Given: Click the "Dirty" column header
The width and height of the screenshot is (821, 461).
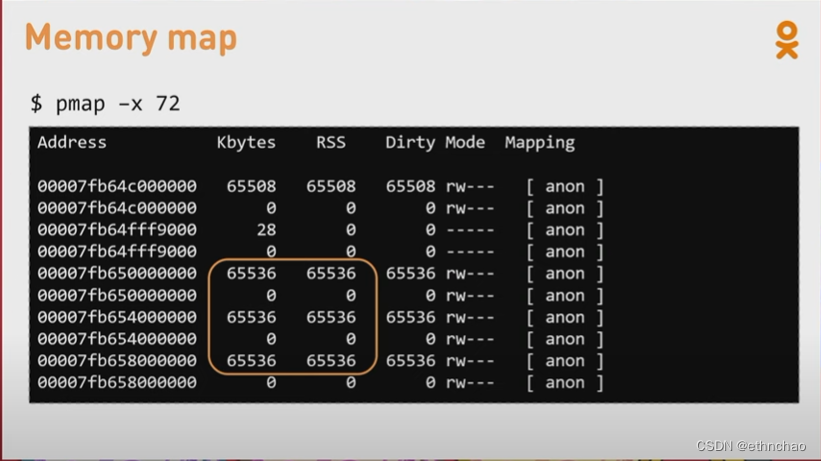Looking at the screenshot, I should pyautogui.click(x=410, y=142).
